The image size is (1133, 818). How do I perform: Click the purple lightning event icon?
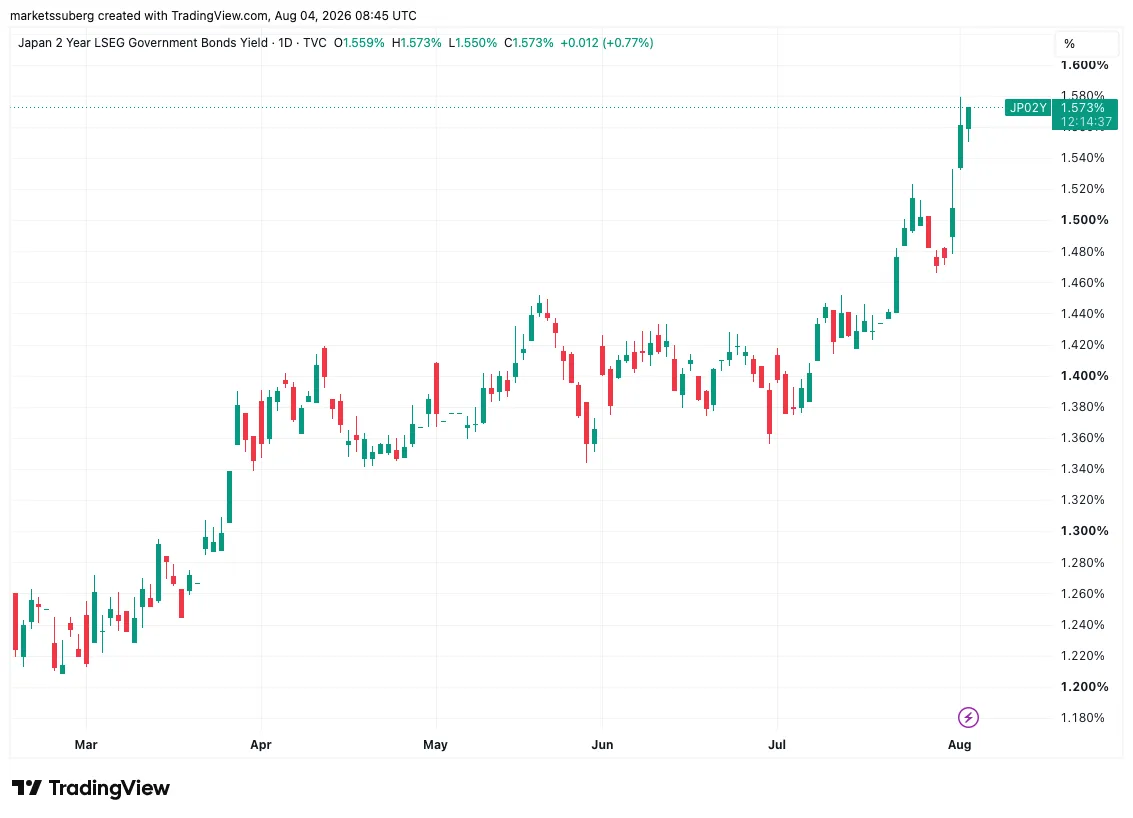click(x=968, y=718)
